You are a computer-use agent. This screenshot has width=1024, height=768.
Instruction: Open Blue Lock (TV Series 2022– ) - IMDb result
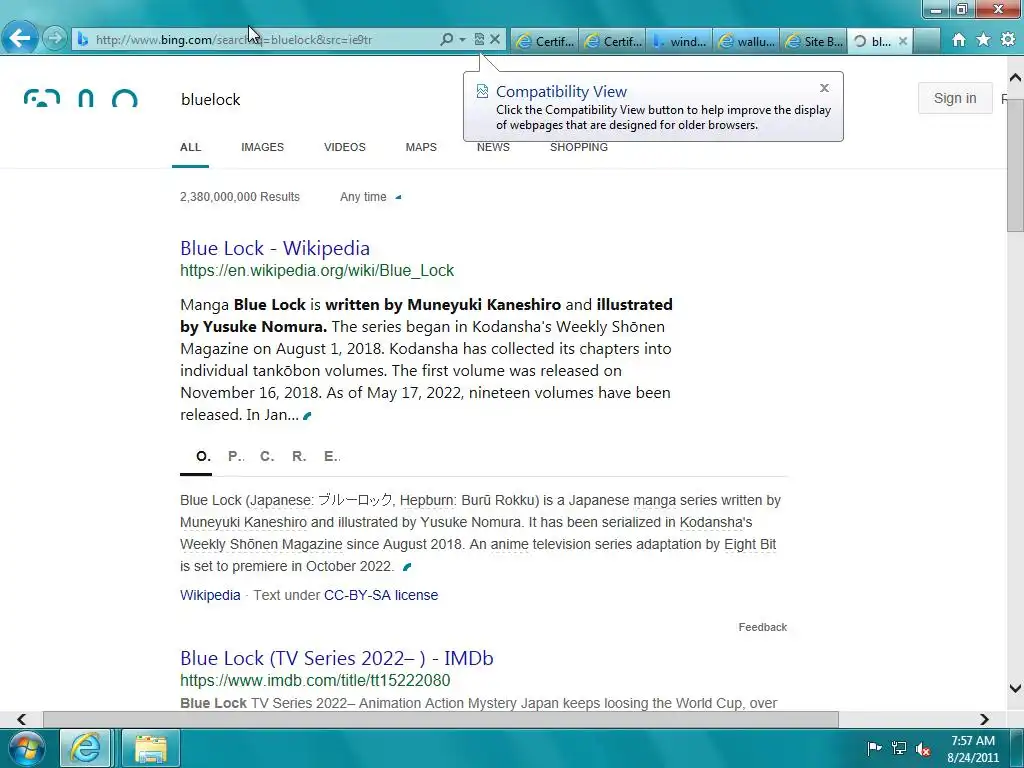pos(336,658)
